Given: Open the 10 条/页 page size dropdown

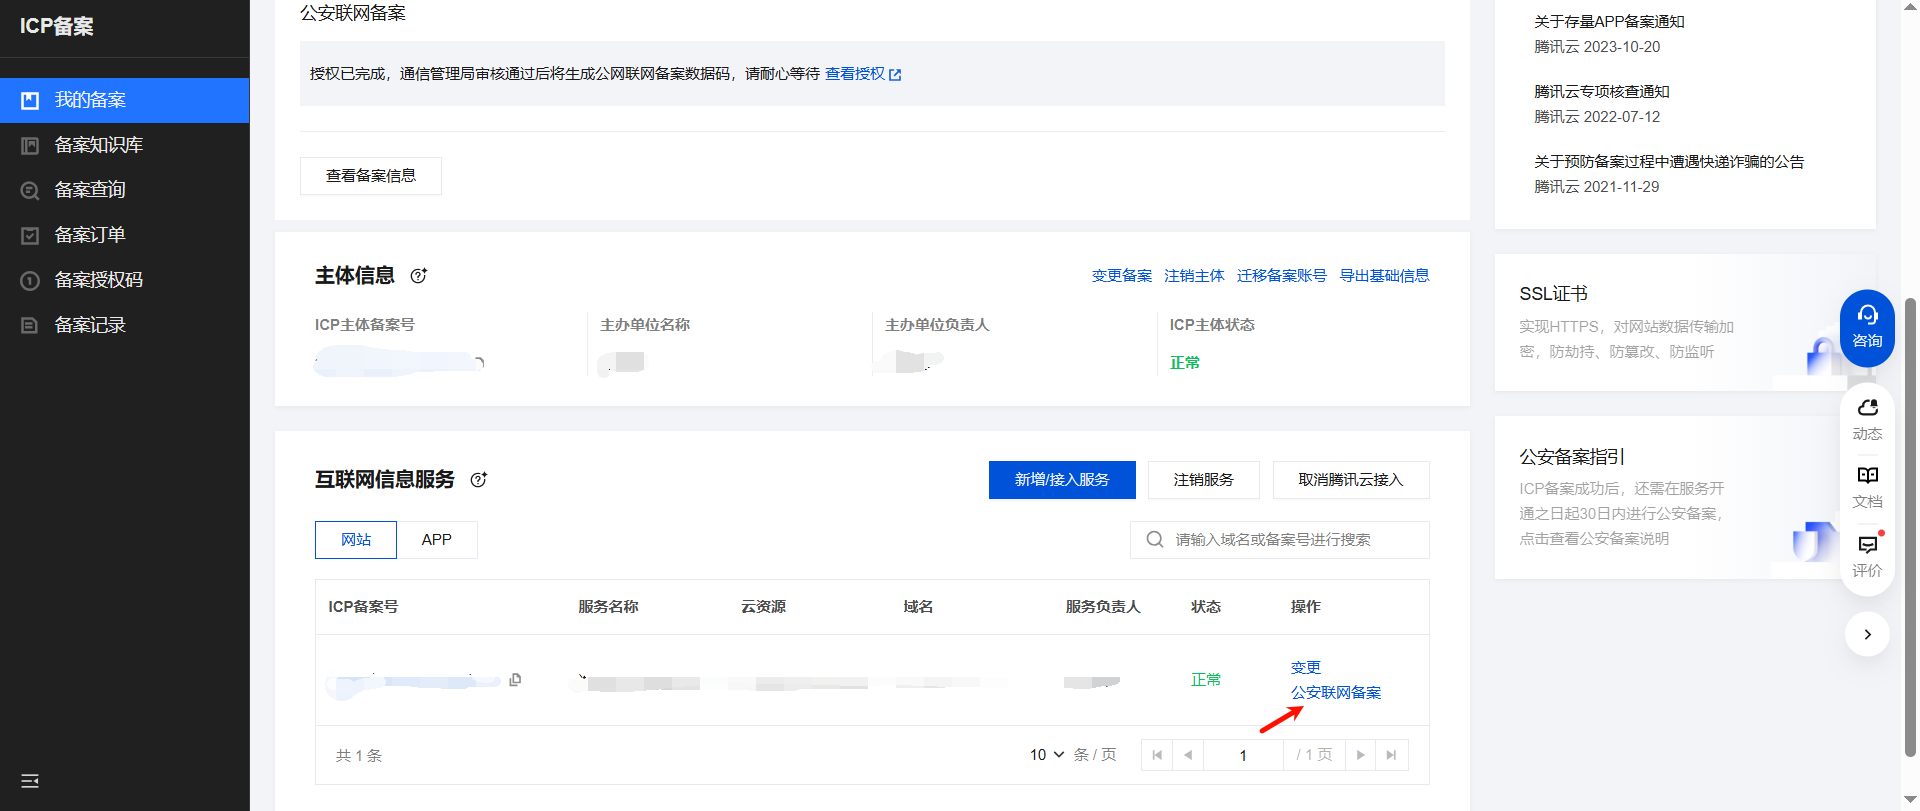Looking at the screenshot, I should pos(1047,755).
